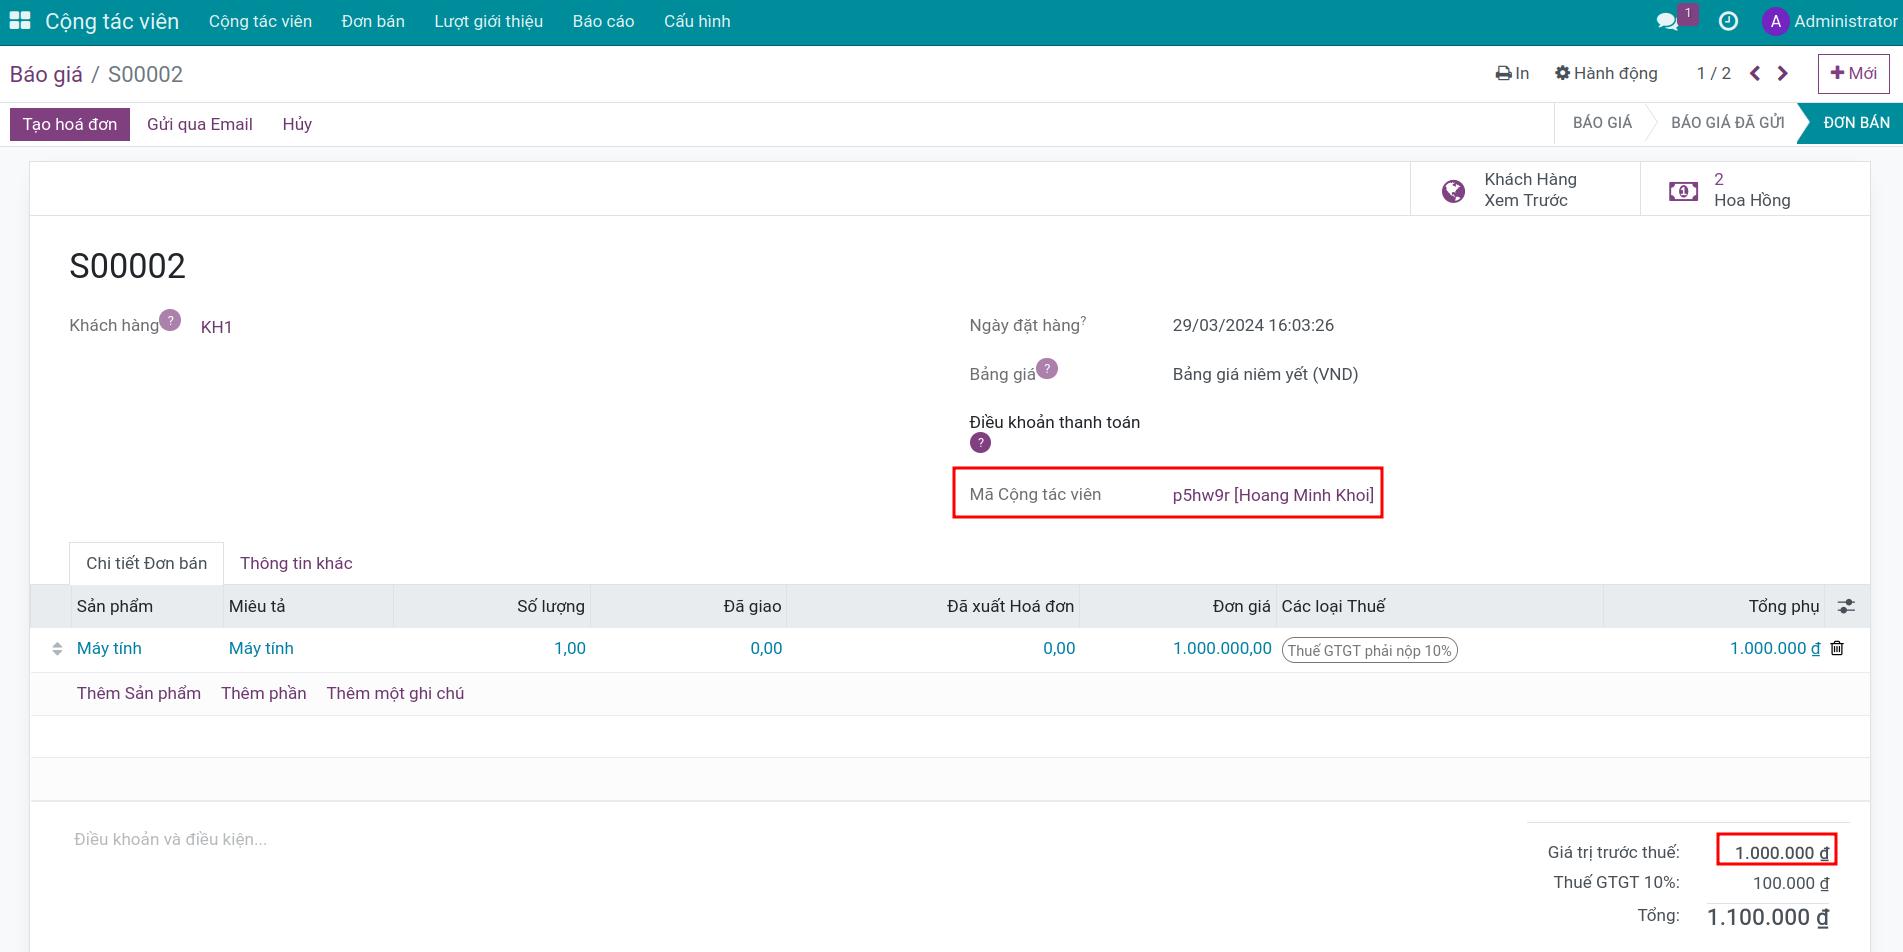
Task: Open Đơn bán menu
Action: tap(373, 21)
